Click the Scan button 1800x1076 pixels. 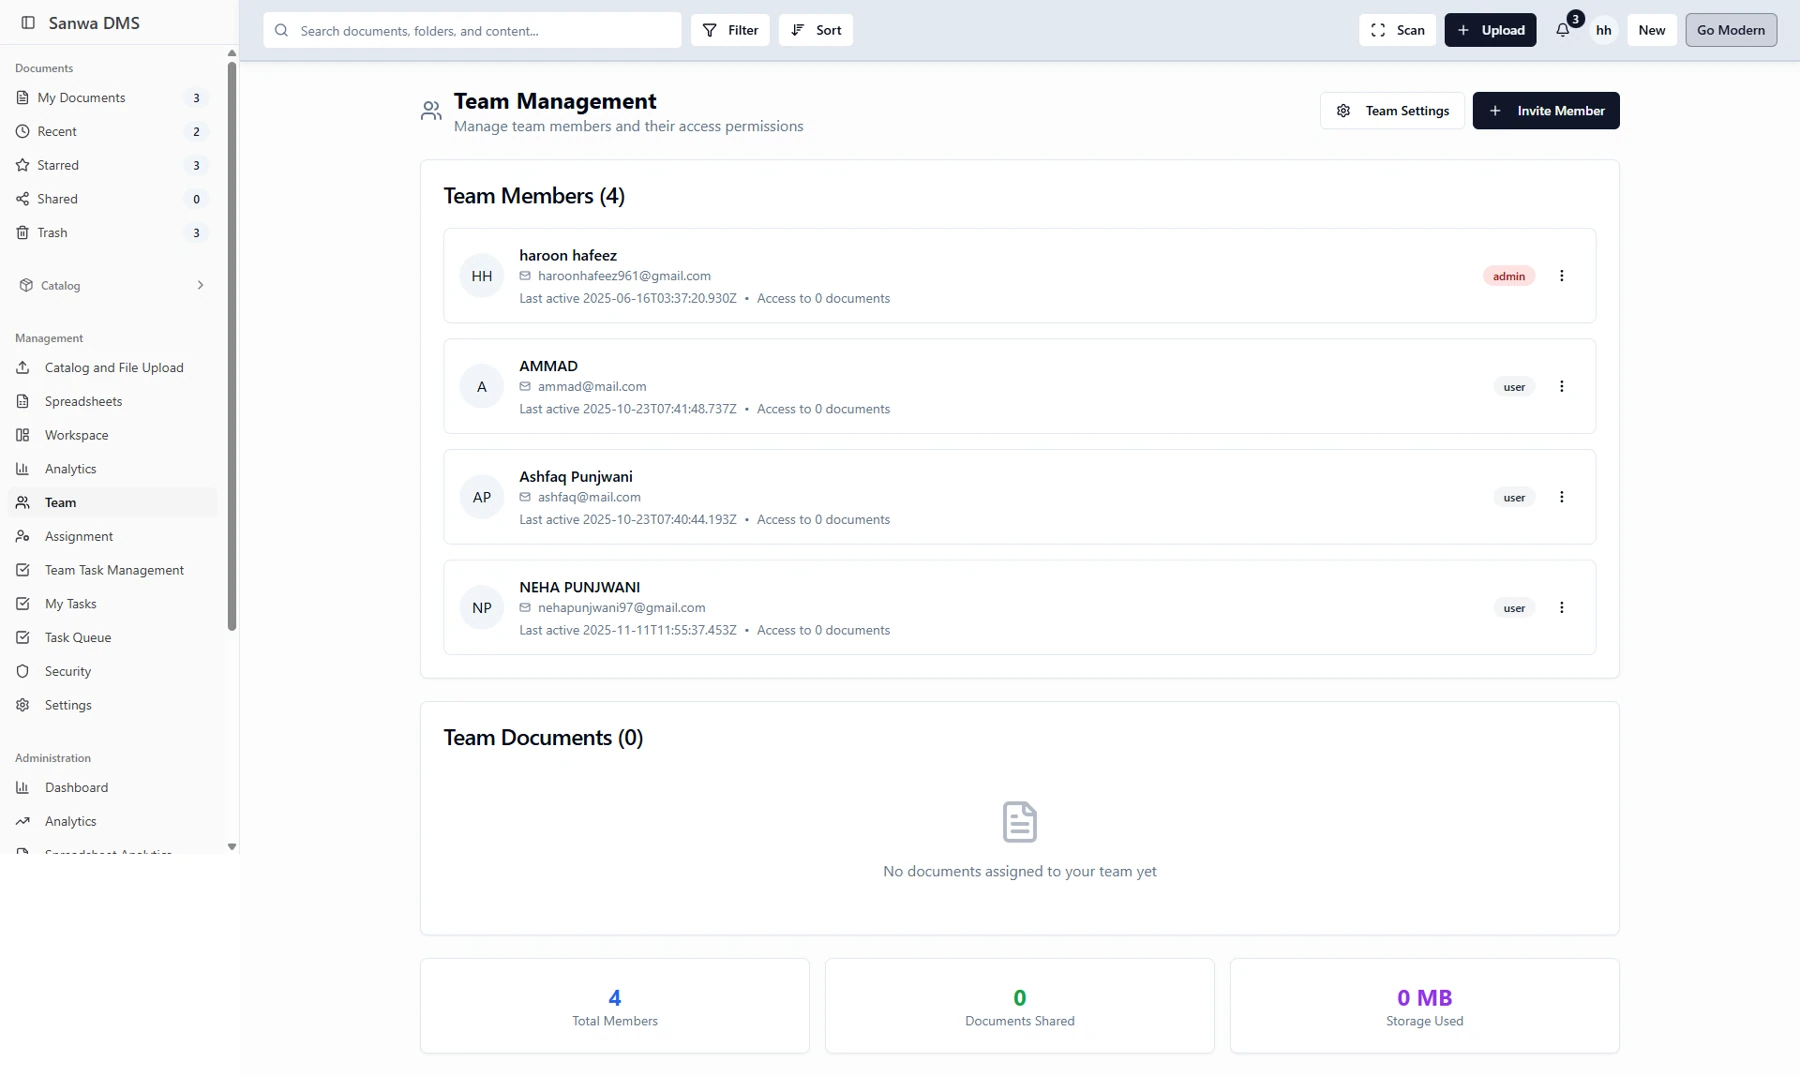(x=1397, y=30)
